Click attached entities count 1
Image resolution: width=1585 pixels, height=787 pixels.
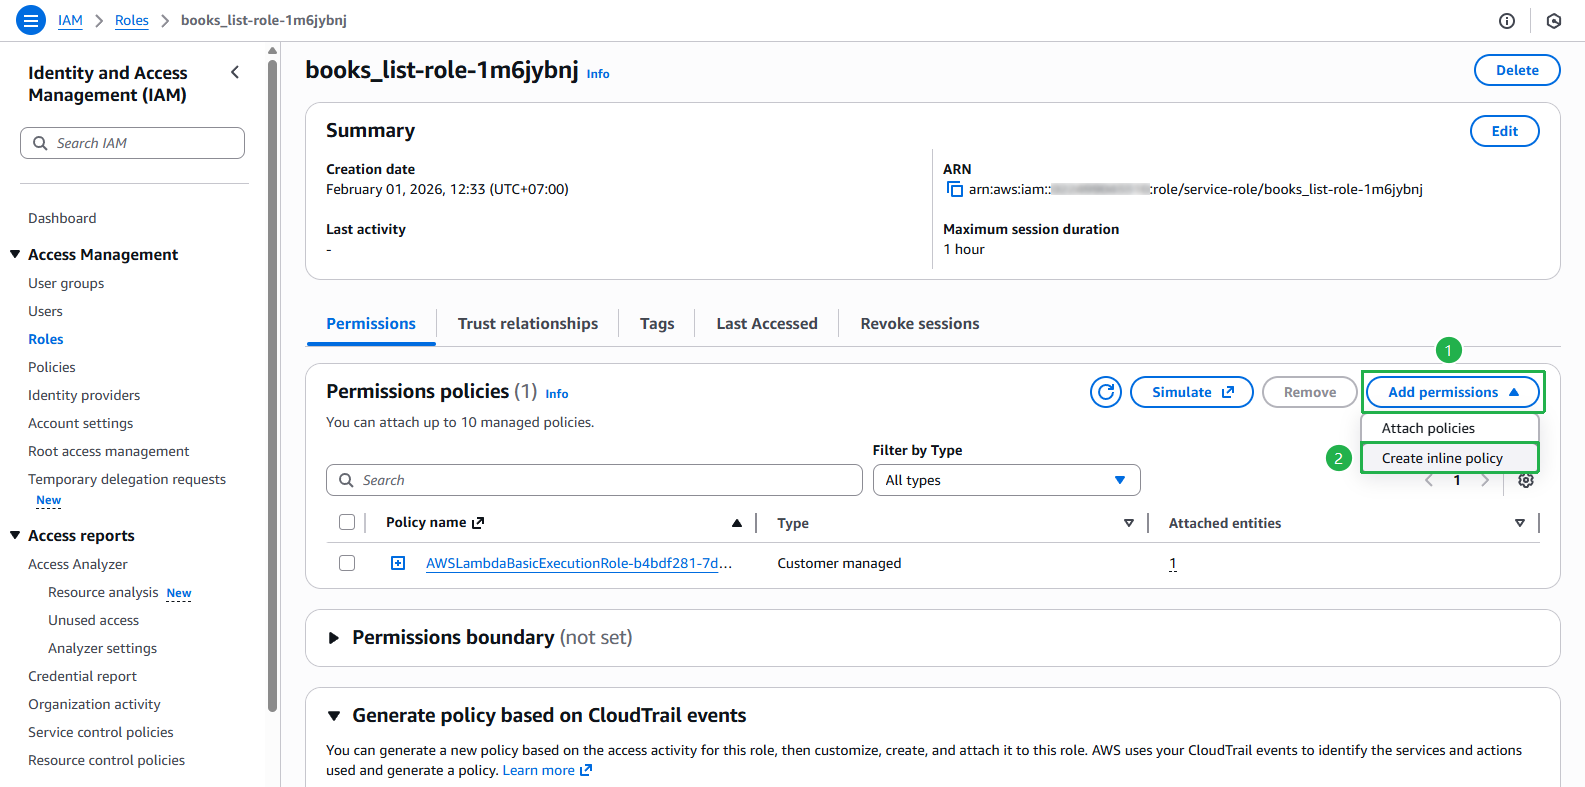point(1173,563)
